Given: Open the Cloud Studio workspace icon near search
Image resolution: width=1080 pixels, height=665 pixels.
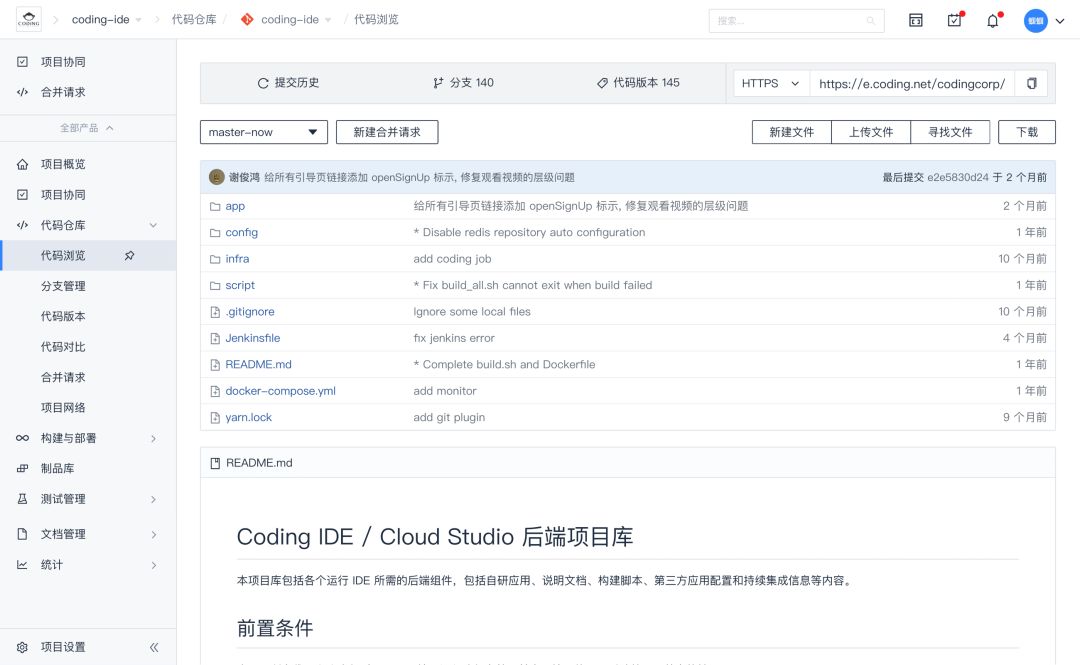Looking at the screenshot, I should (915, 20).
